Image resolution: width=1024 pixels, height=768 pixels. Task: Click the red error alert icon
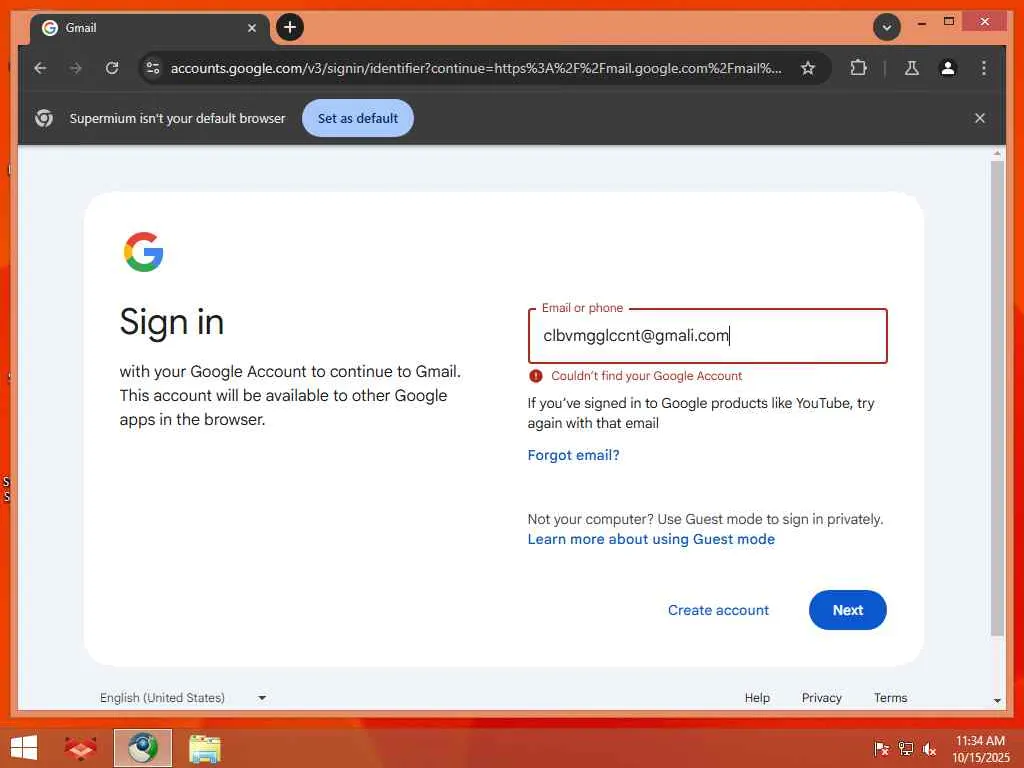click(536, 376)
